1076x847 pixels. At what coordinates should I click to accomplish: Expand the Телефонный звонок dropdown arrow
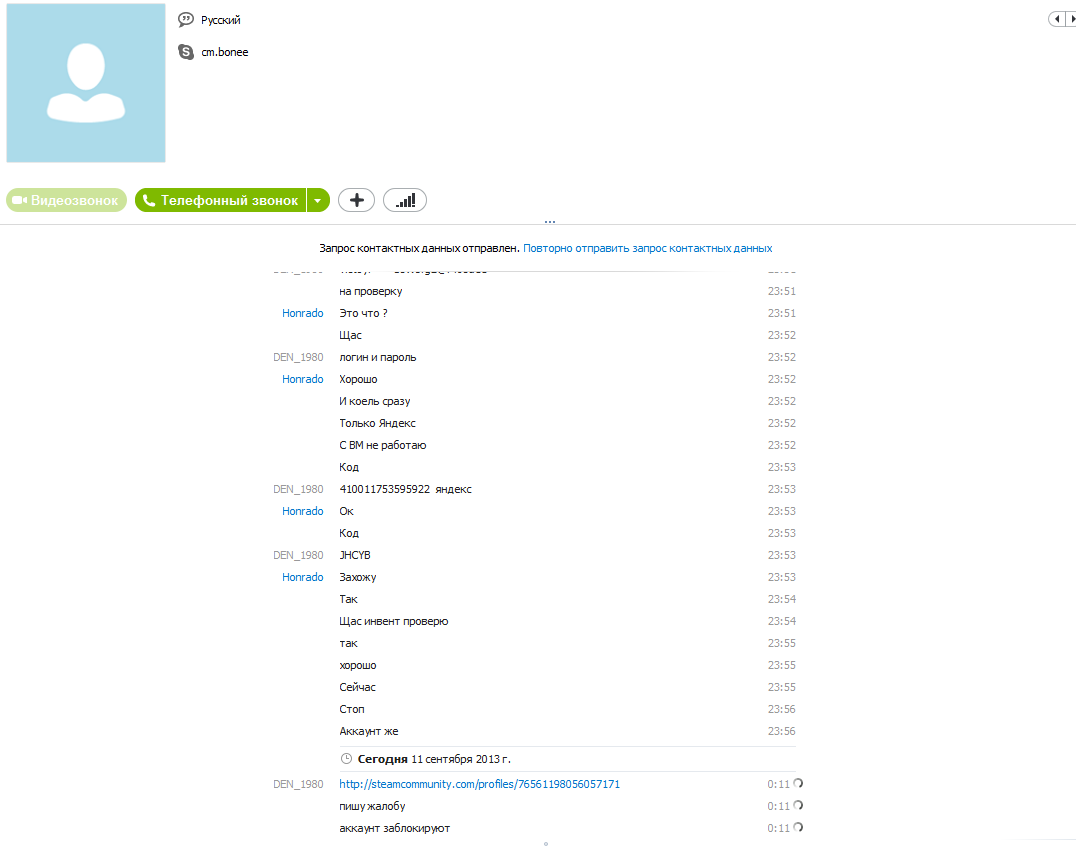click(x=318, y=200)
